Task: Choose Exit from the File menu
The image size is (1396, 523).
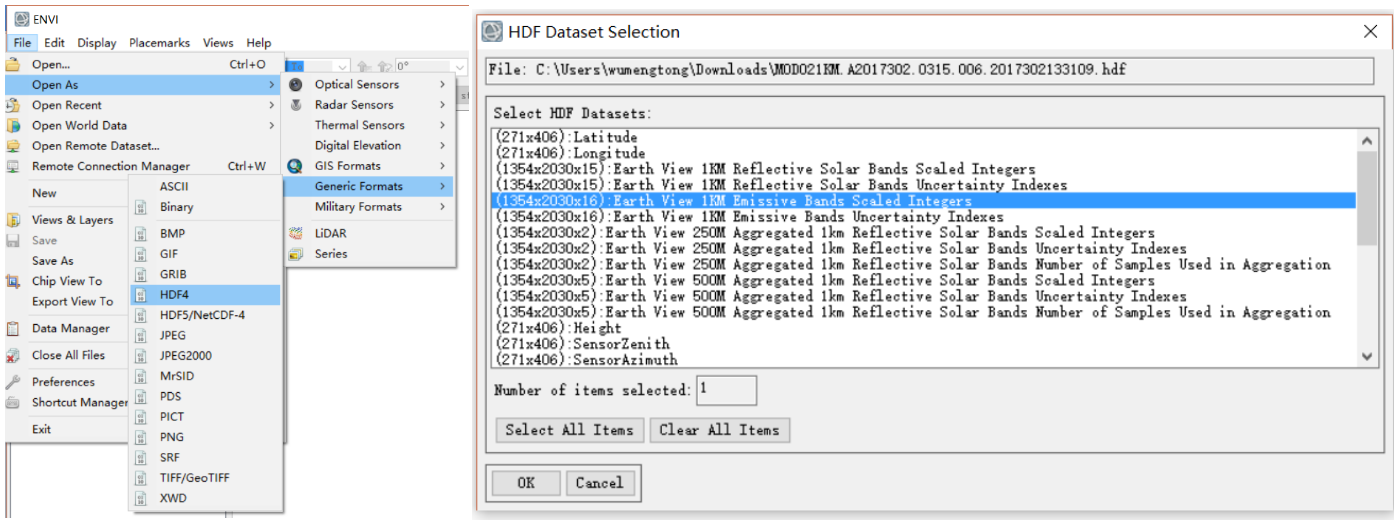Action: [x=41, y=429]
